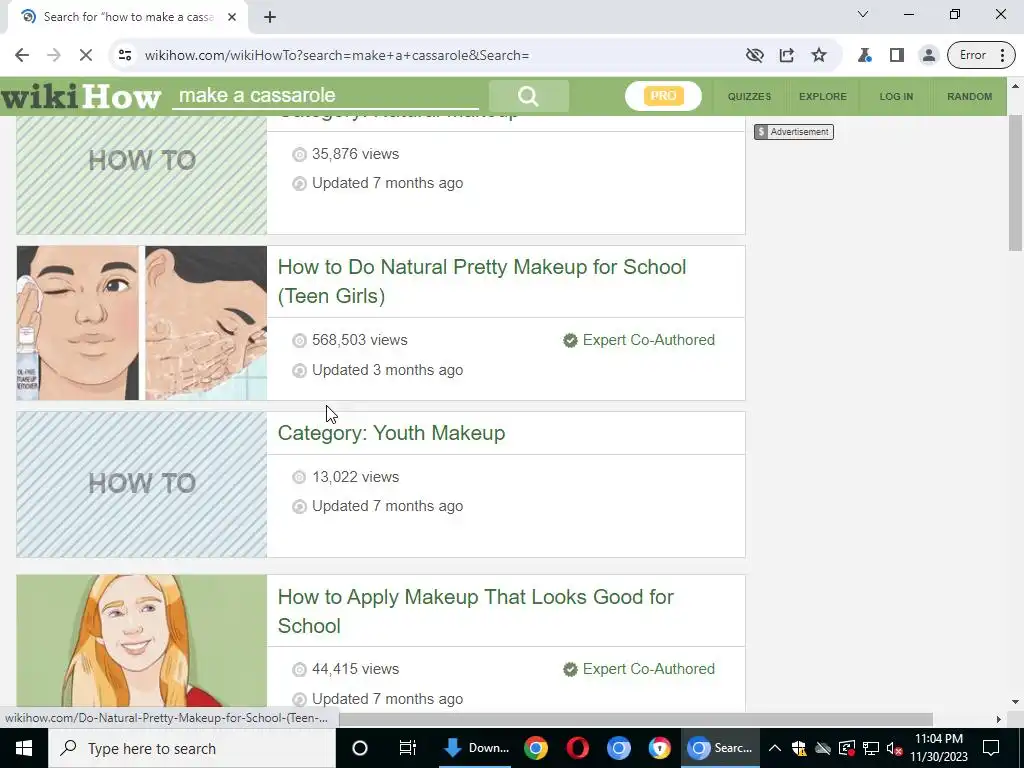The width and height of the screenshot is (1024, 768).
Task: Click the browser forward arrow
Action: tap(54, 56)
